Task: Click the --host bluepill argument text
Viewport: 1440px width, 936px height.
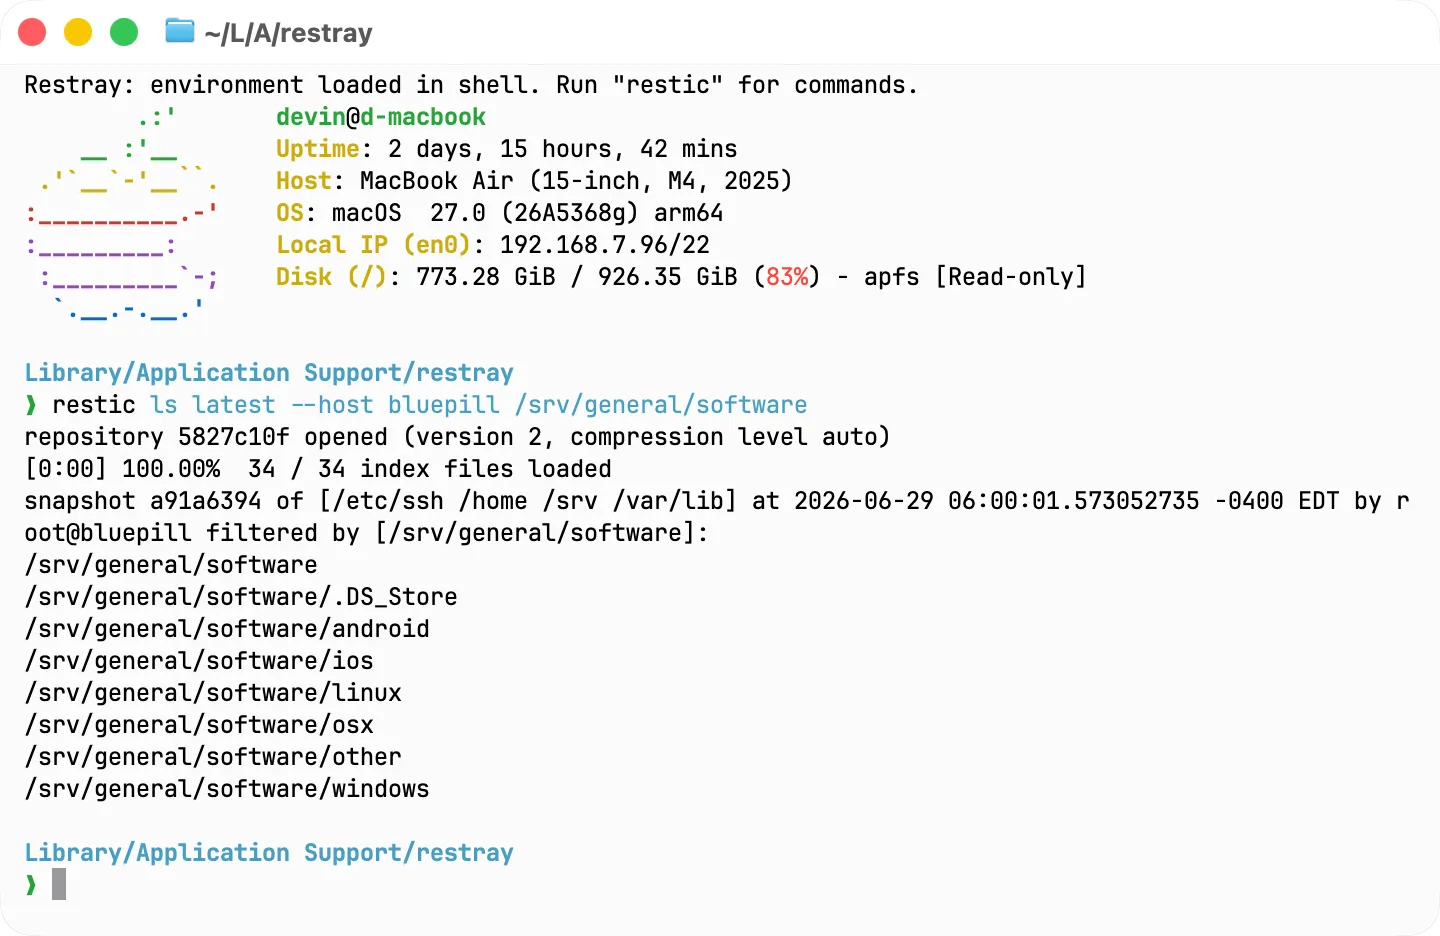Action: pyautogui.click(x=395, y=405)
